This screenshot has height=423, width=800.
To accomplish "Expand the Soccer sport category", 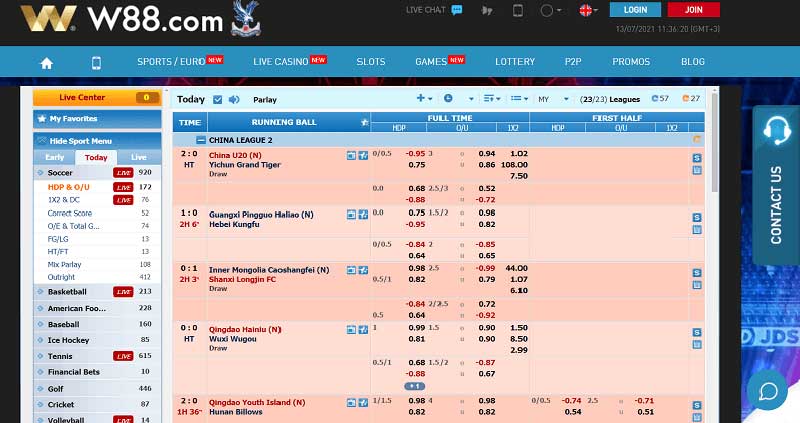I will tap(60, 173).
